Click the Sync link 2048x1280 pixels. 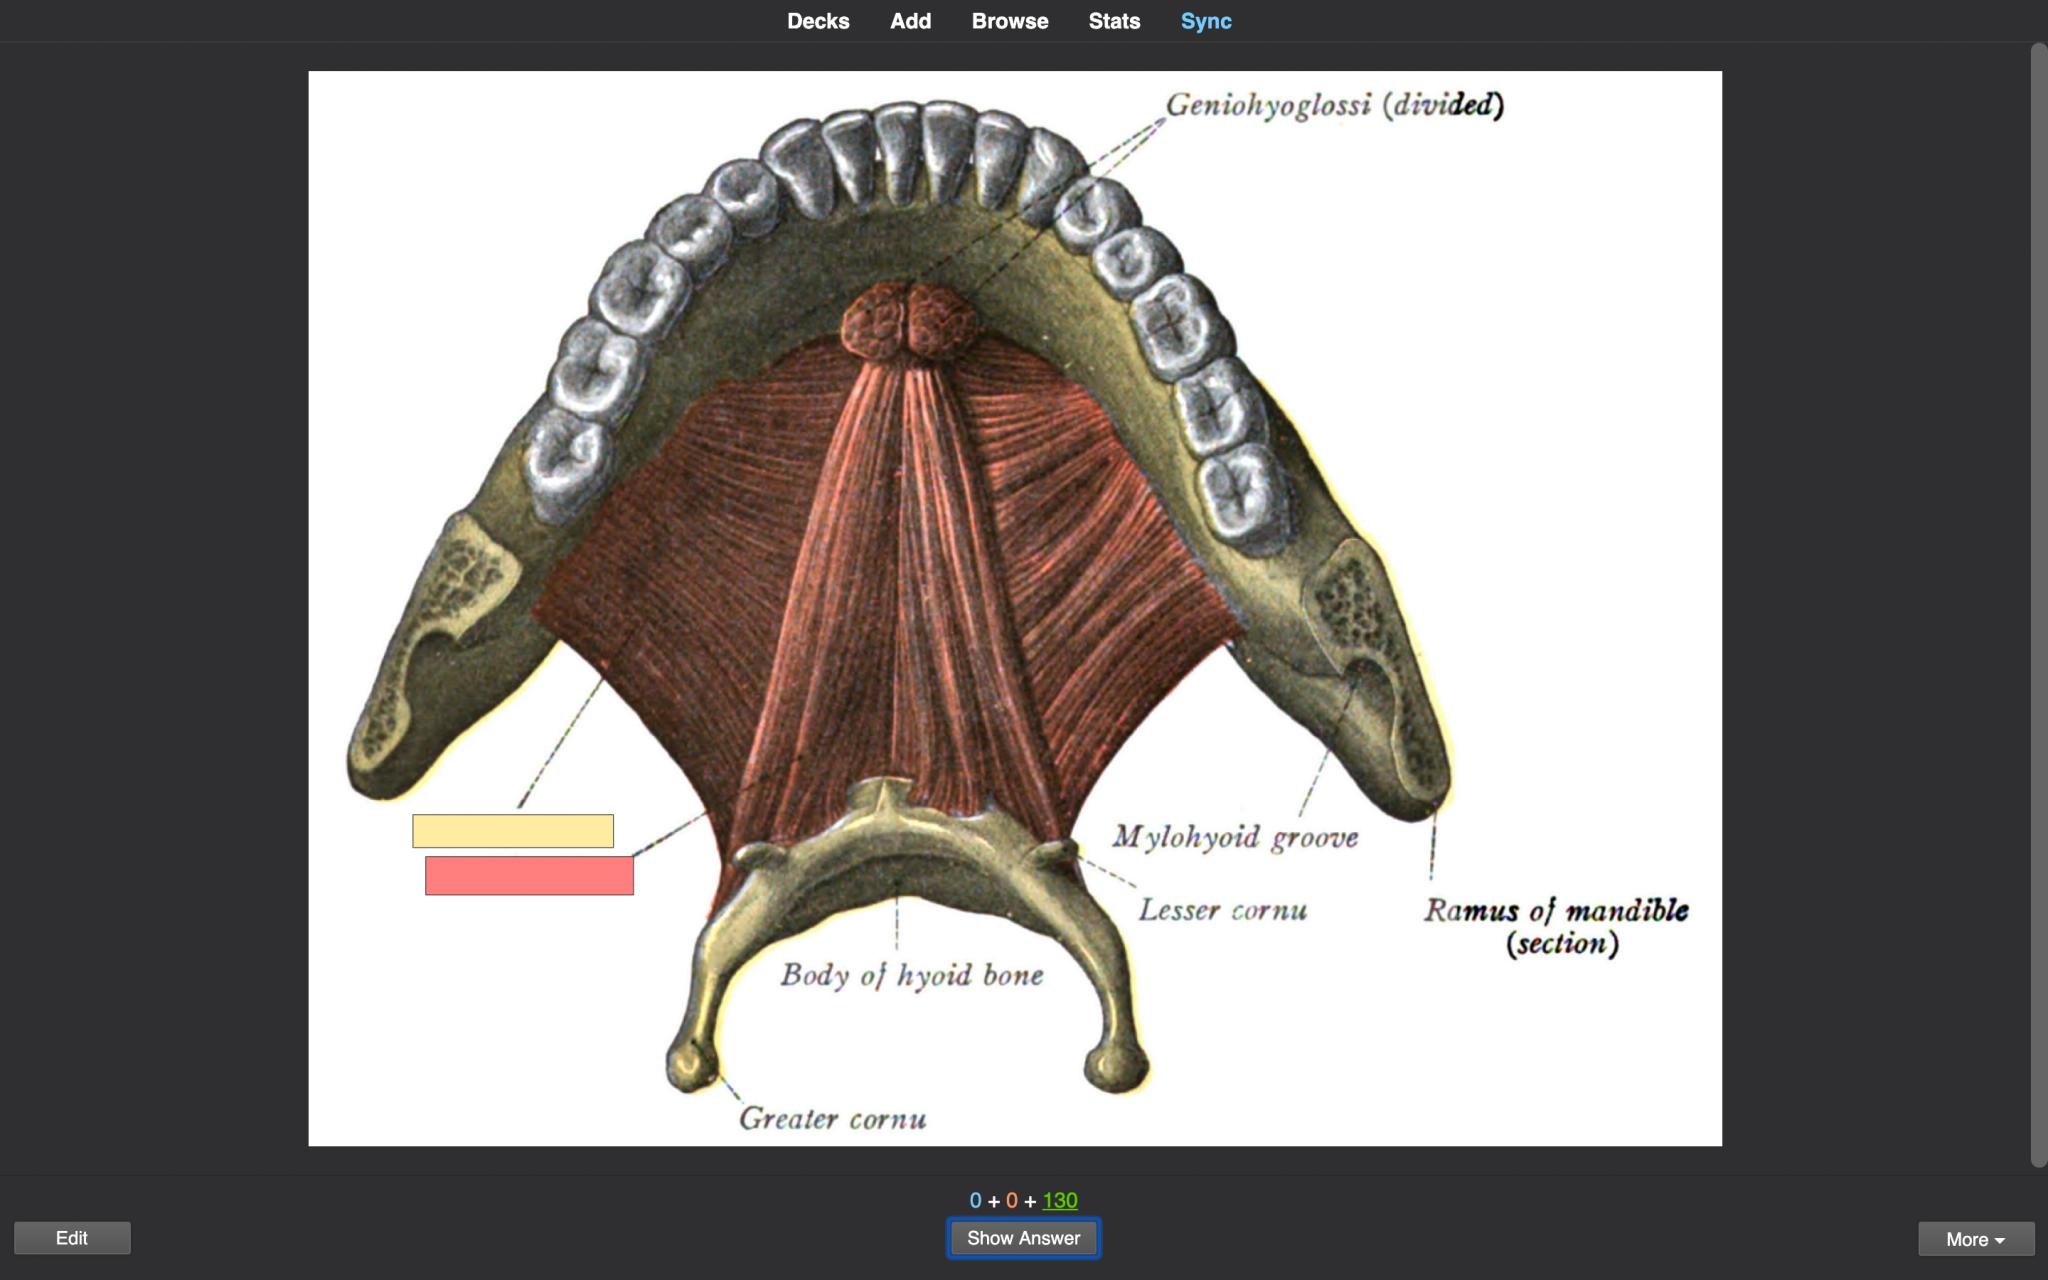coord(1205,21)
